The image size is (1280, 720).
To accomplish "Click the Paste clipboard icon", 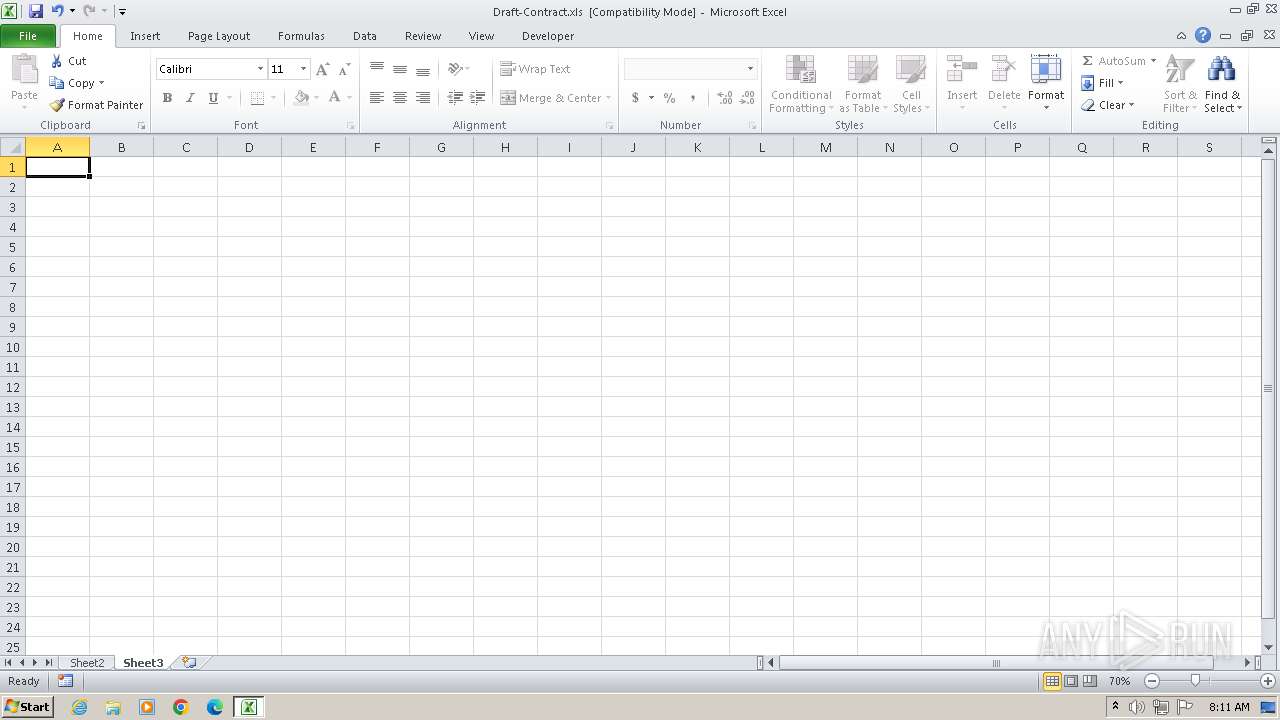I will pos(24,71).
